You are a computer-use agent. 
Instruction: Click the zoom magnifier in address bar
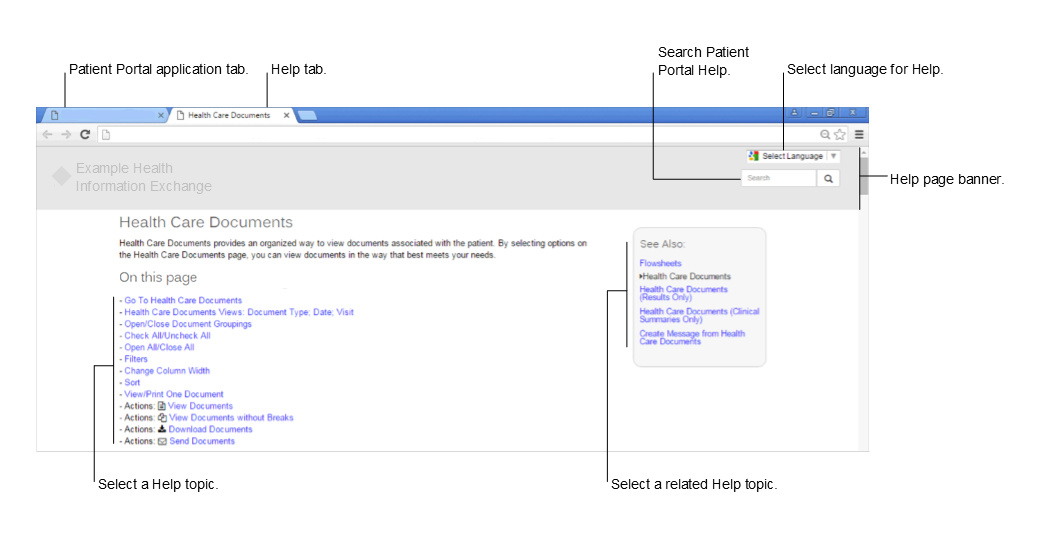825,134
